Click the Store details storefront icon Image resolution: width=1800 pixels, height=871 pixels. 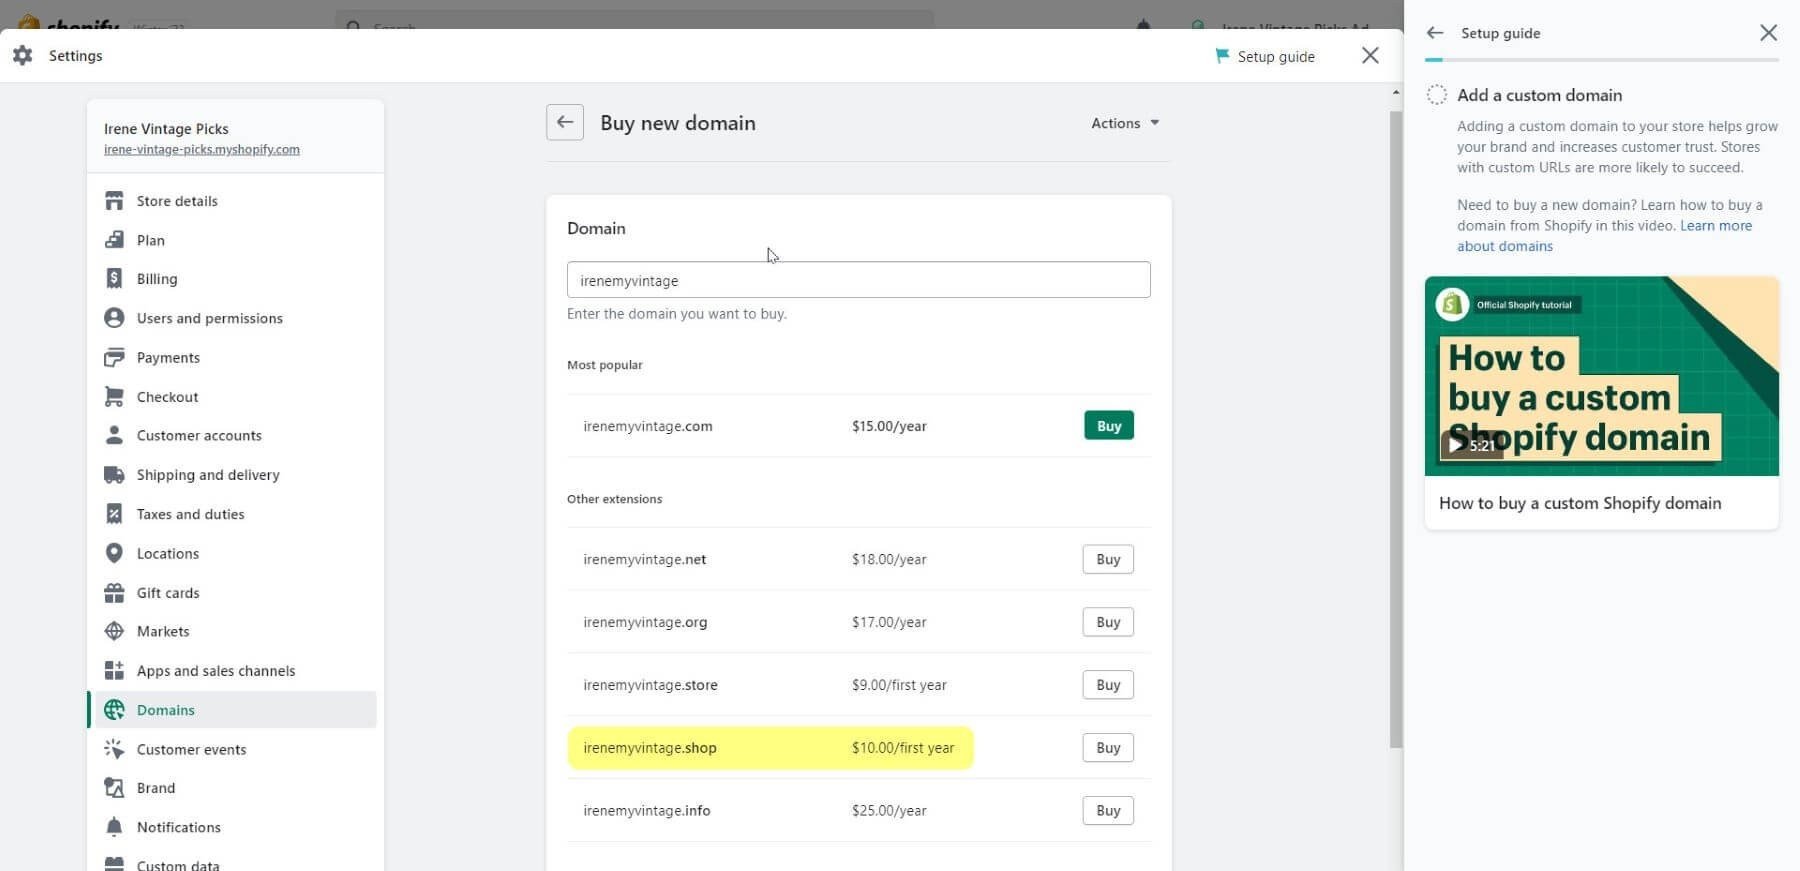click(x=114, y=201)
